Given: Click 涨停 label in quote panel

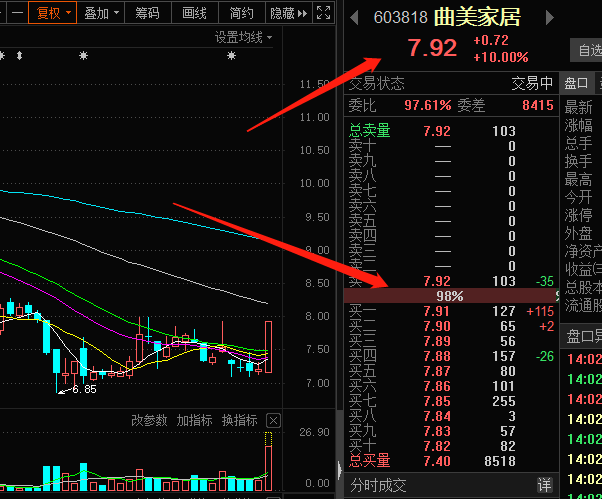Looking at the screenshot, I should click(x=578, y=215).
